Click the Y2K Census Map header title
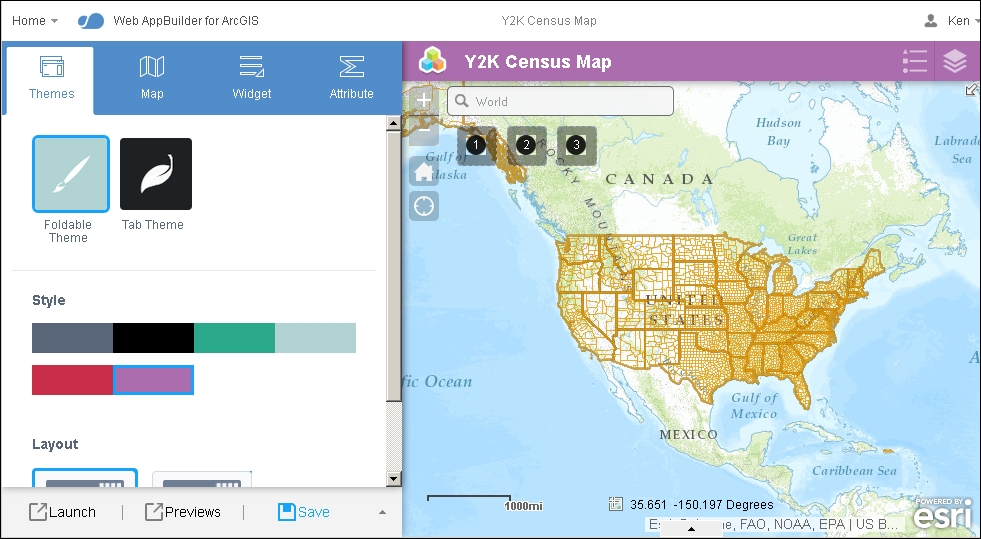 [538, 62]
